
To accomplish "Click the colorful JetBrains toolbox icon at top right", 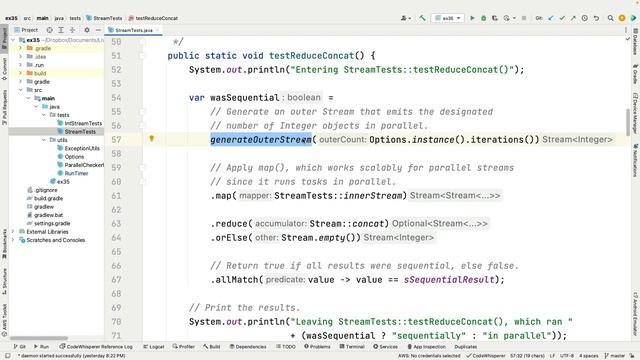I will tap(633, 18).
